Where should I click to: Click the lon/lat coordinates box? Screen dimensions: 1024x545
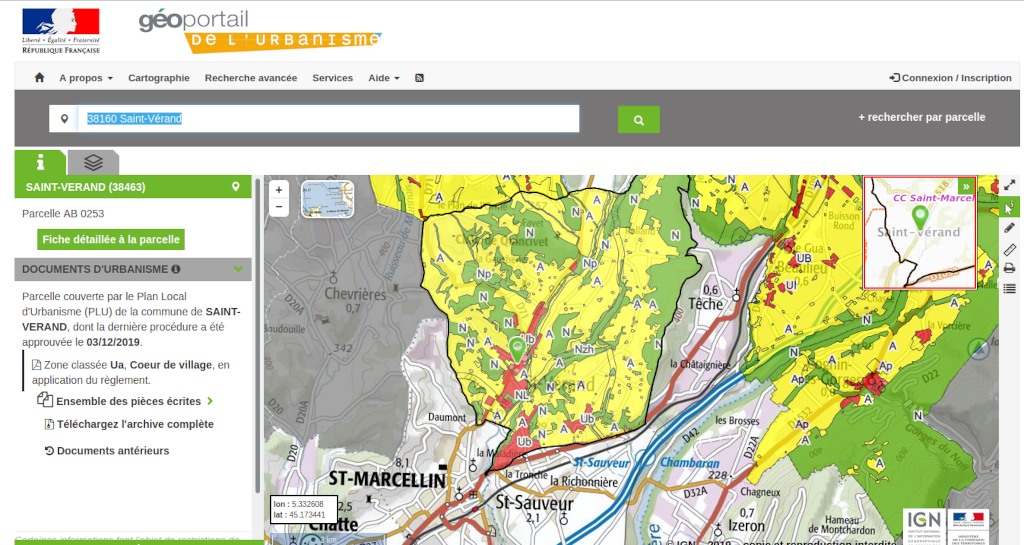[x=304, y=510]
